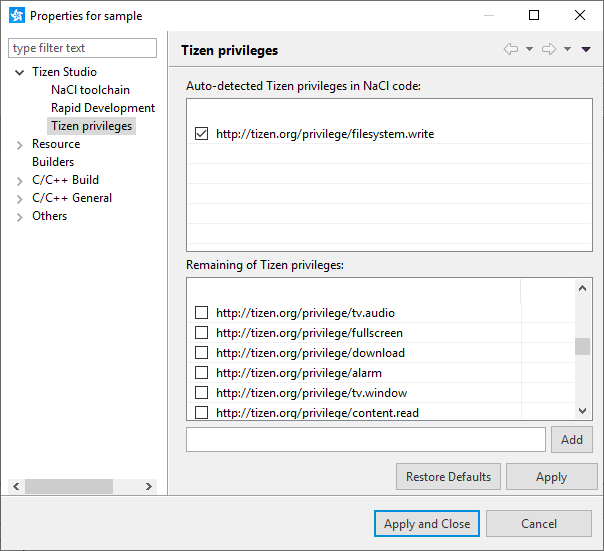
Task: Expand the C/C++ Build node
Action: coord(20,180)
